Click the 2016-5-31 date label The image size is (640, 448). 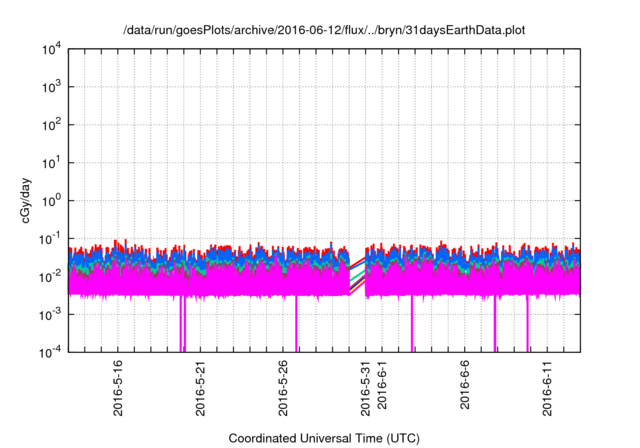[366, 388]
